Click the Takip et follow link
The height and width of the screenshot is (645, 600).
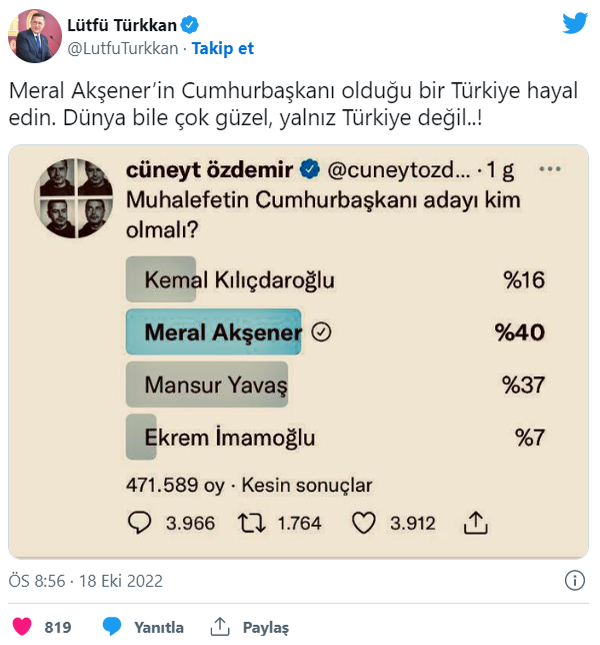(x=223, y=48)
